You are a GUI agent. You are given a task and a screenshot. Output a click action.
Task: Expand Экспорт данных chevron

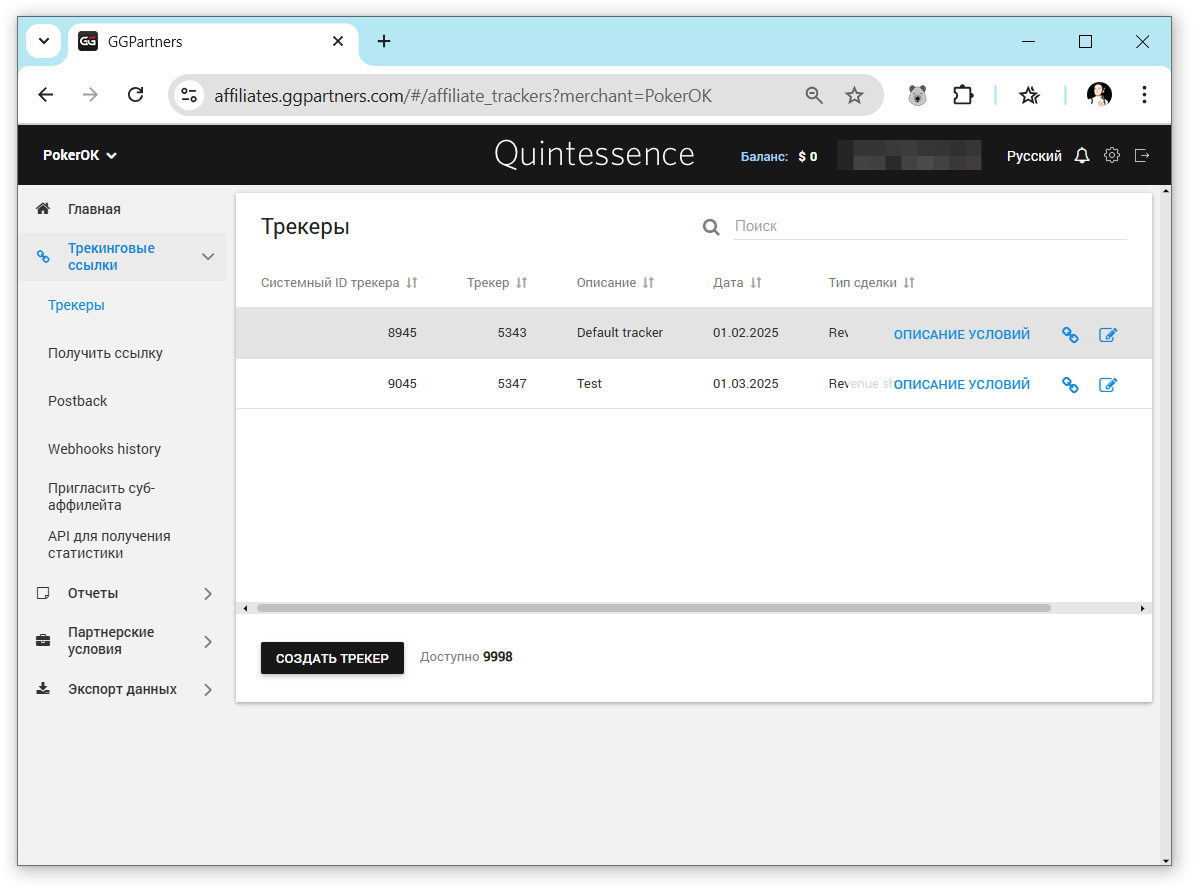click(x=208, y=690)
